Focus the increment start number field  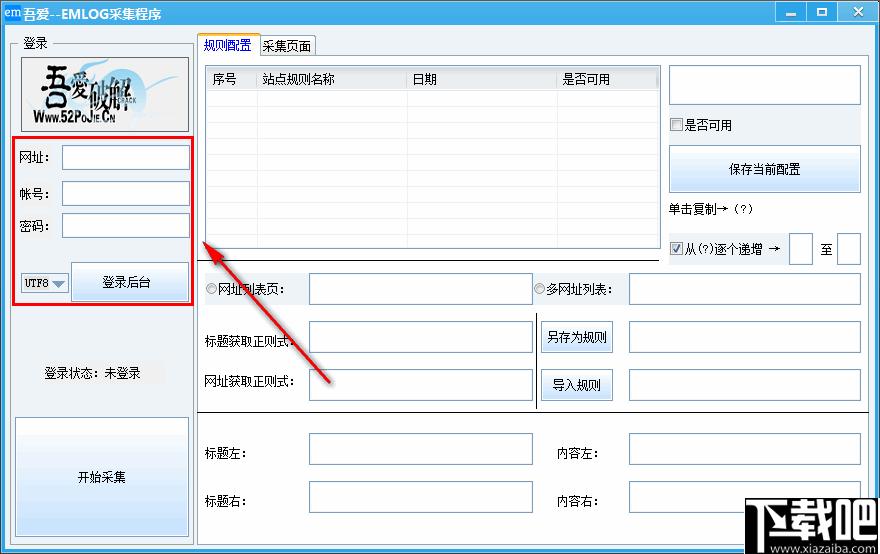pyautogui.click(x=801, y=249)
